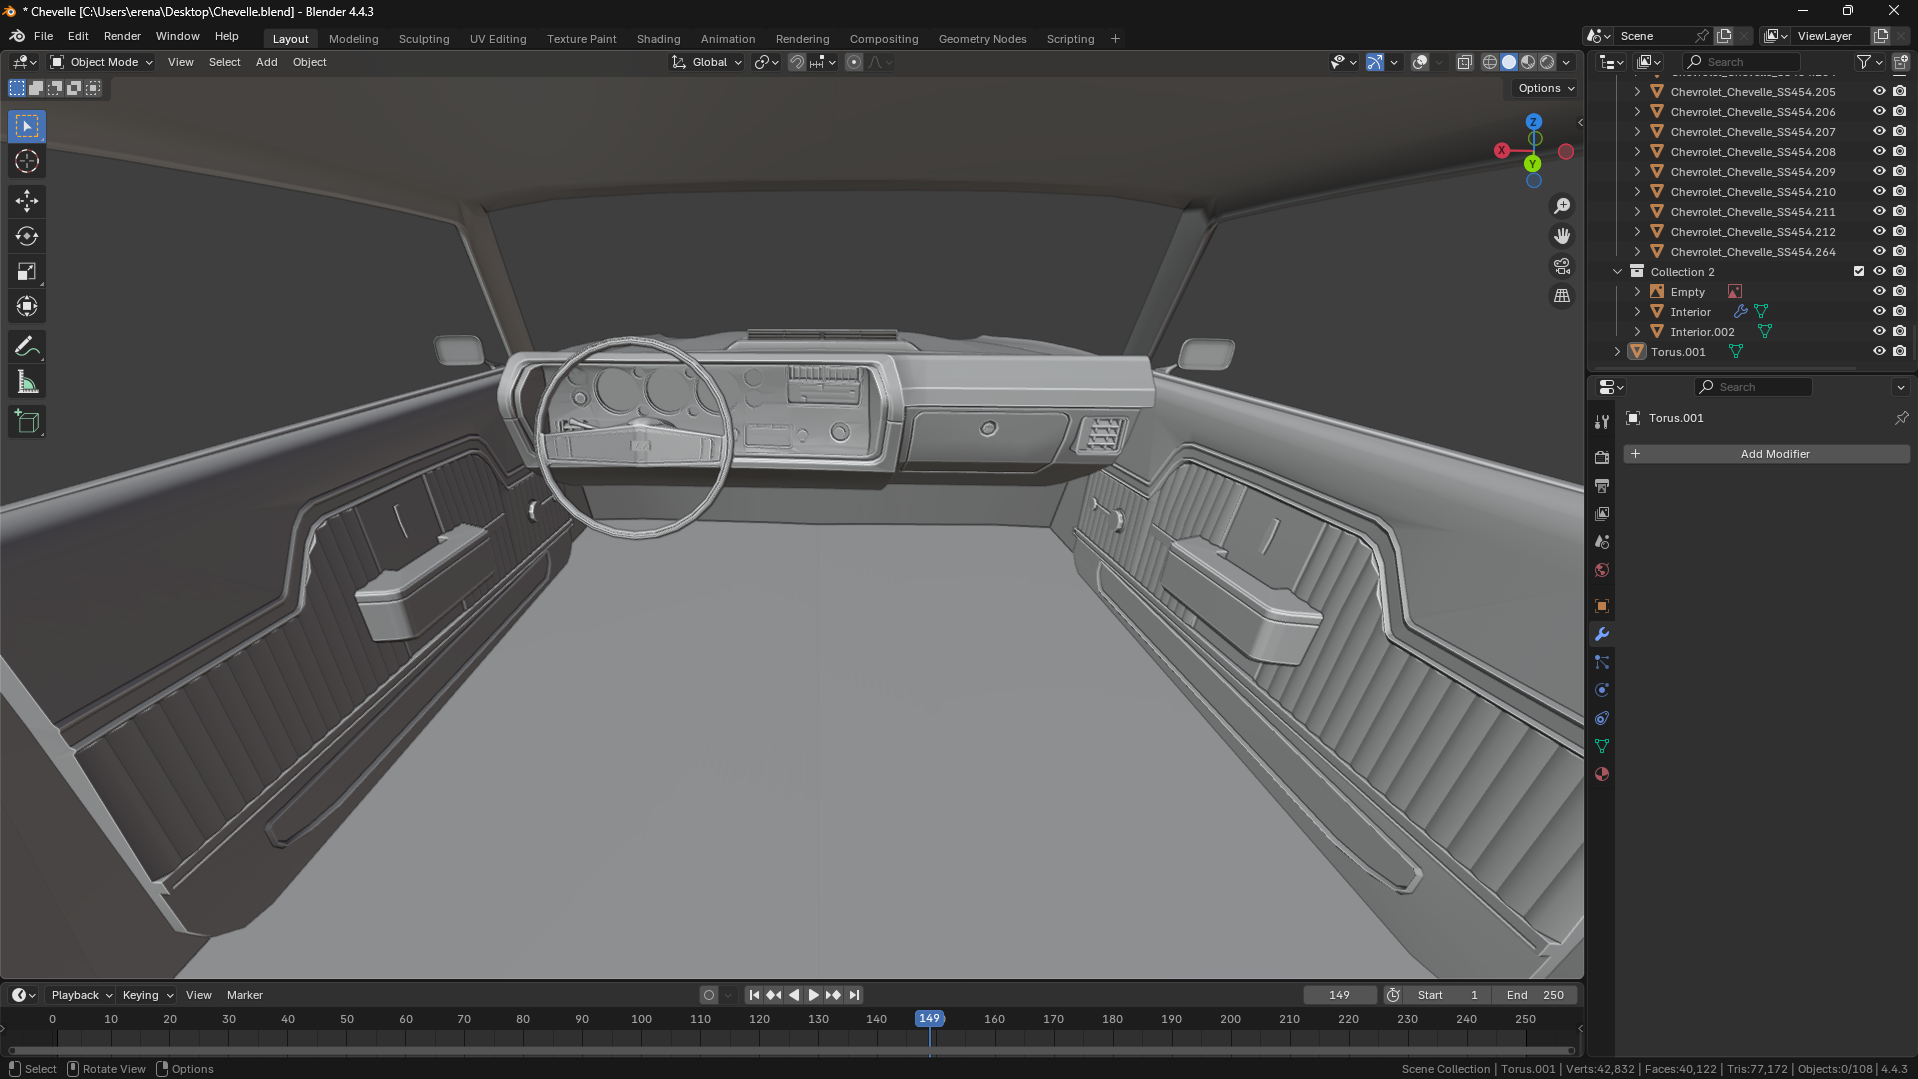
Task: Open the viewport Options dropdown
Action: 1546,88
